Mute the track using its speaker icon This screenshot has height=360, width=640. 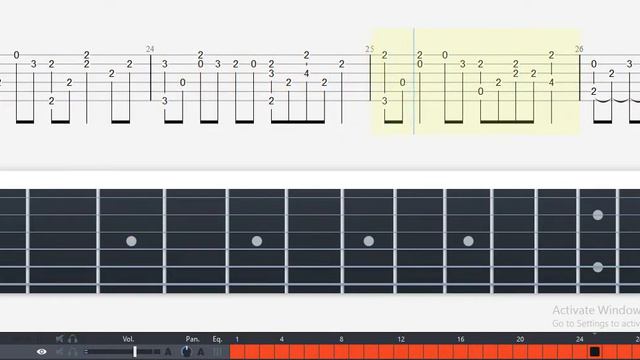pyautogui.click(x=60, y=352)
